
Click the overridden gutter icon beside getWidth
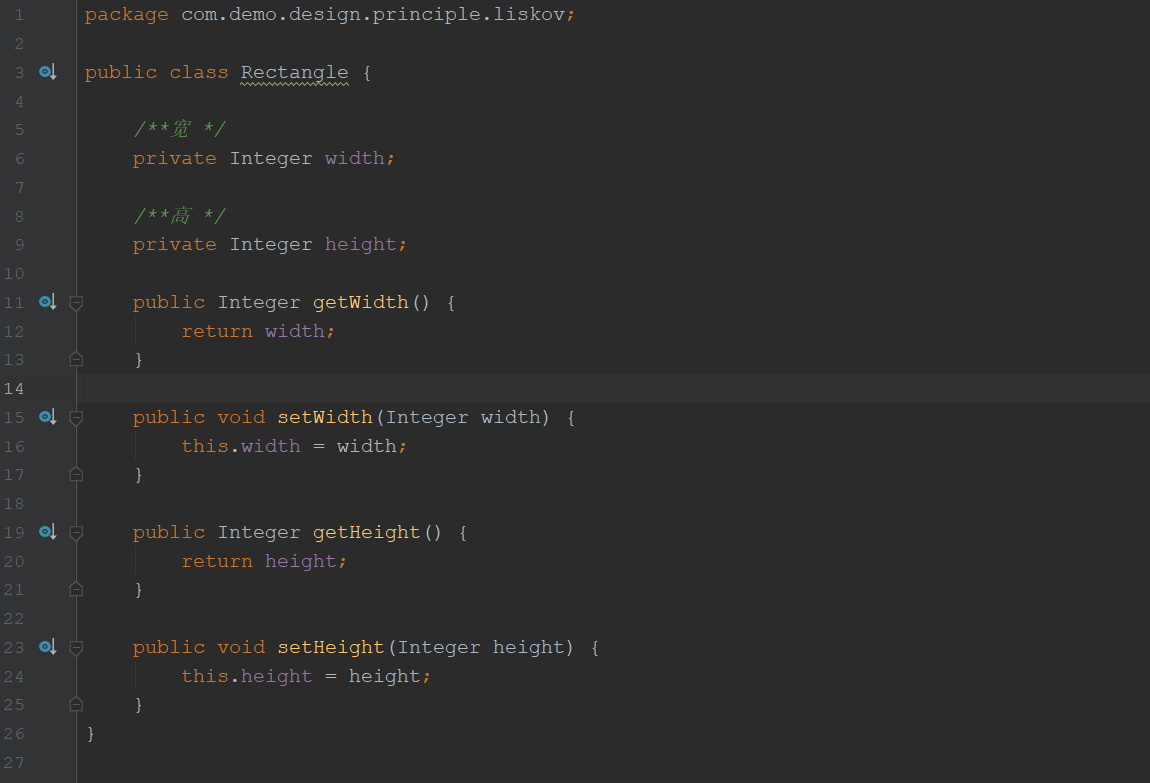[47, 302]
